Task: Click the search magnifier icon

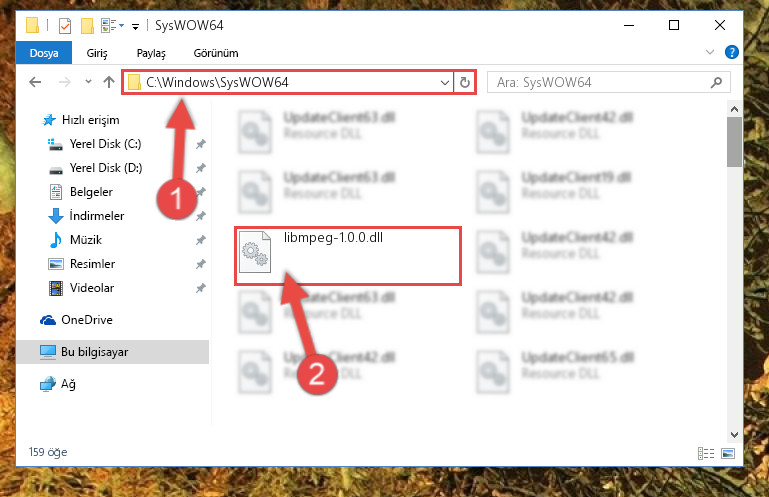Action: pyautogui.click(x=716, y=82)
